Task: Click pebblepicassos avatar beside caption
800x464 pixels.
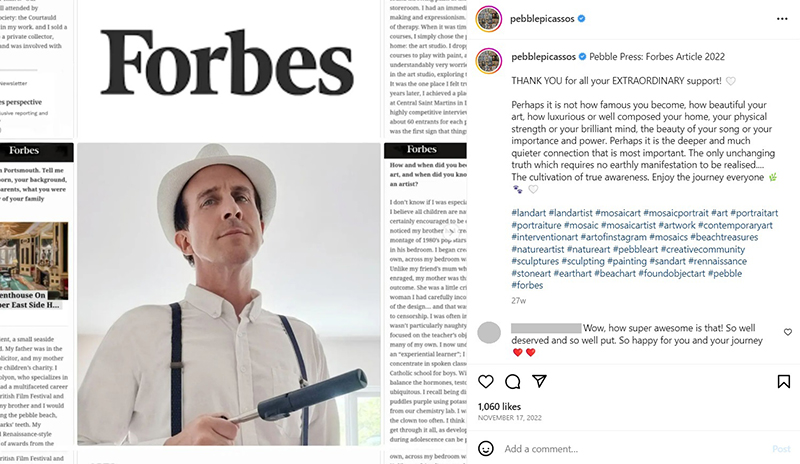Action: click(489, 61)
